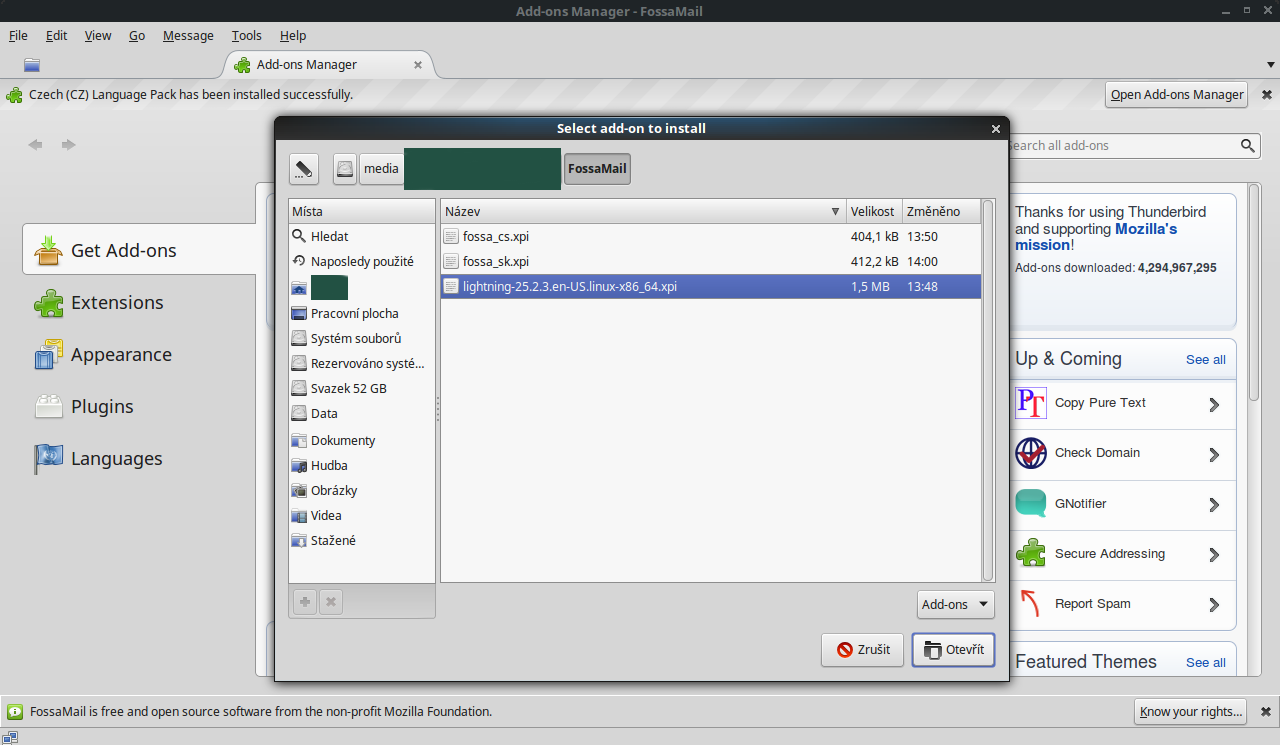This screenshot has width=1280, height=745.
Task: Select the Appearance category
Action: coord(140,354)
